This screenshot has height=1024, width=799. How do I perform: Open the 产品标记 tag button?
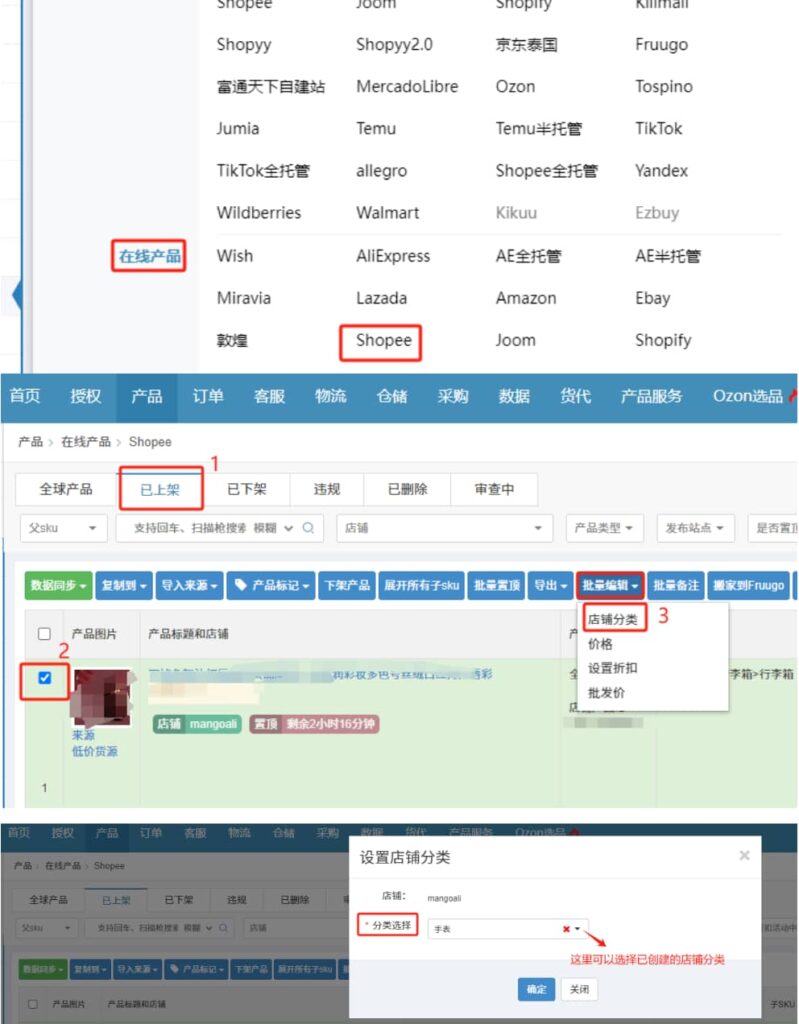[271, 585]
